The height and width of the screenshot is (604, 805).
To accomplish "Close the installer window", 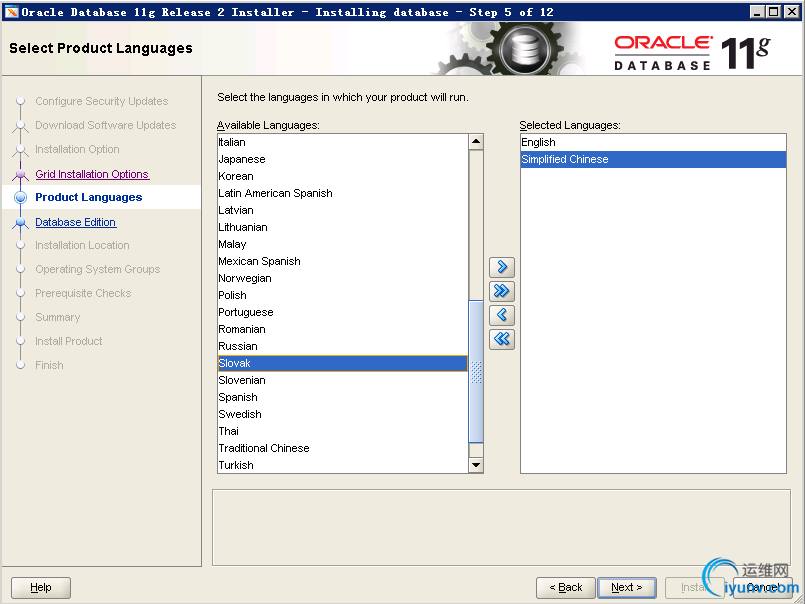I will tap(792, 12).
